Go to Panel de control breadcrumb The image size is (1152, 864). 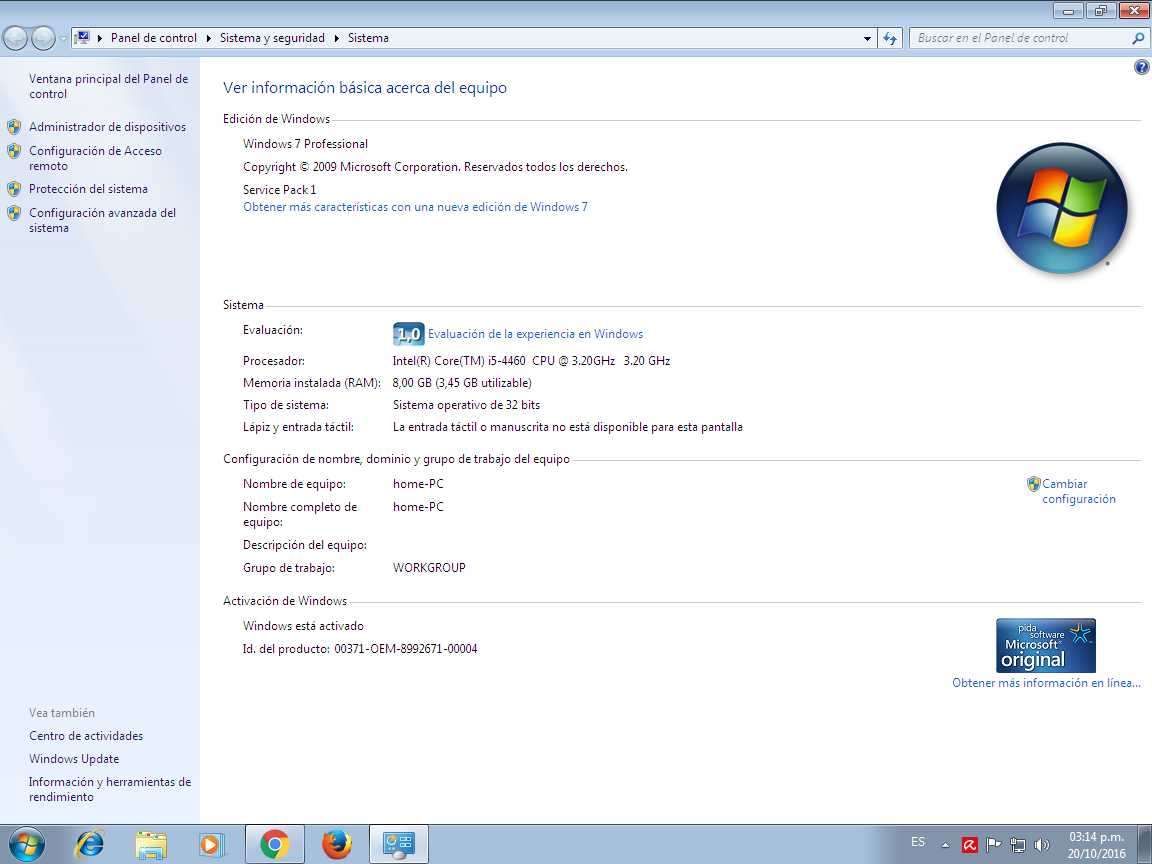coord(154,38)
